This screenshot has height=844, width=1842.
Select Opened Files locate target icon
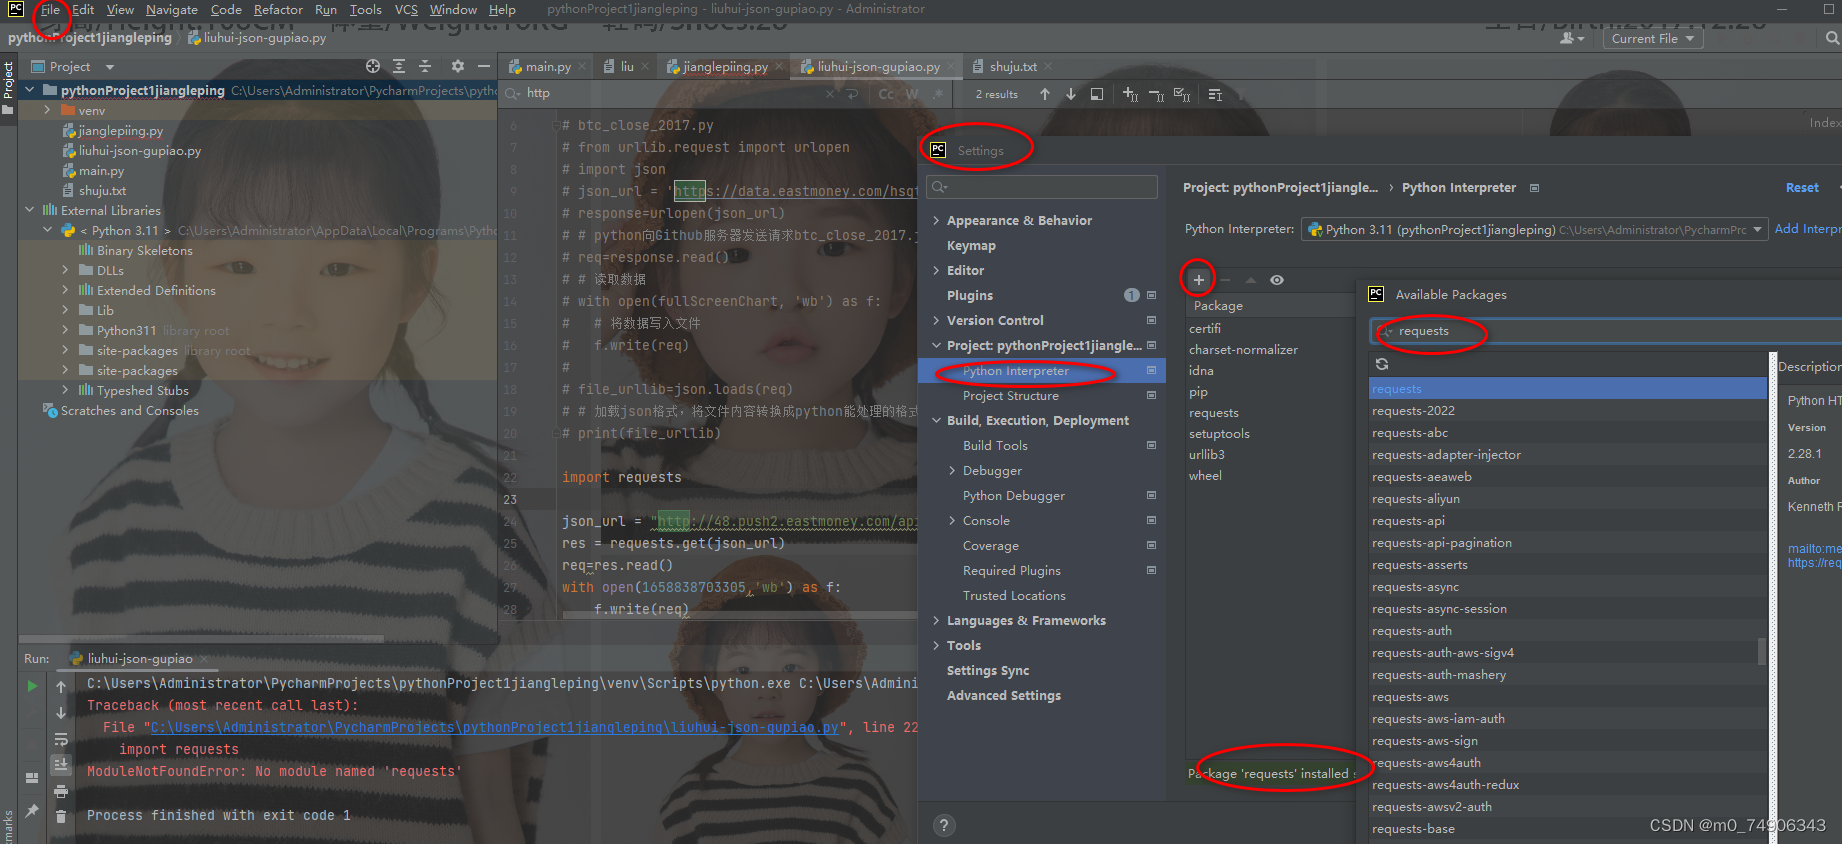pyautogui.click(x=373, y=66)
